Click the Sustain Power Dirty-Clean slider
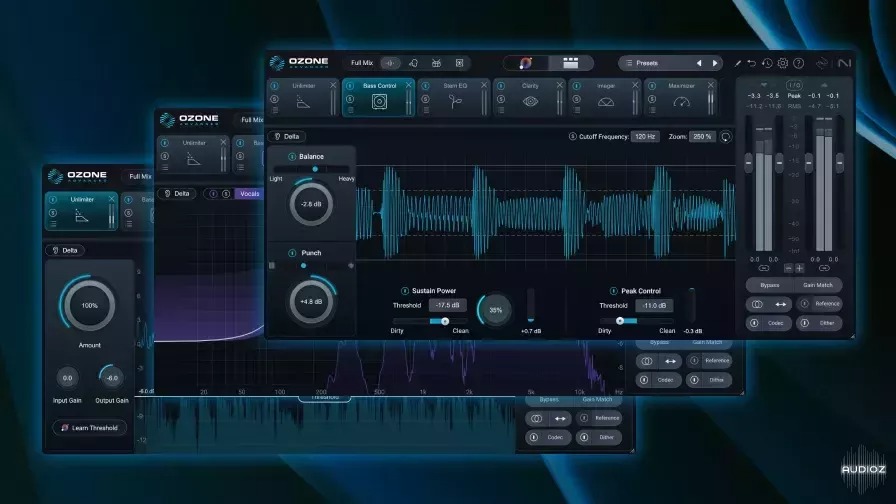896x504 pixels. 430,321
